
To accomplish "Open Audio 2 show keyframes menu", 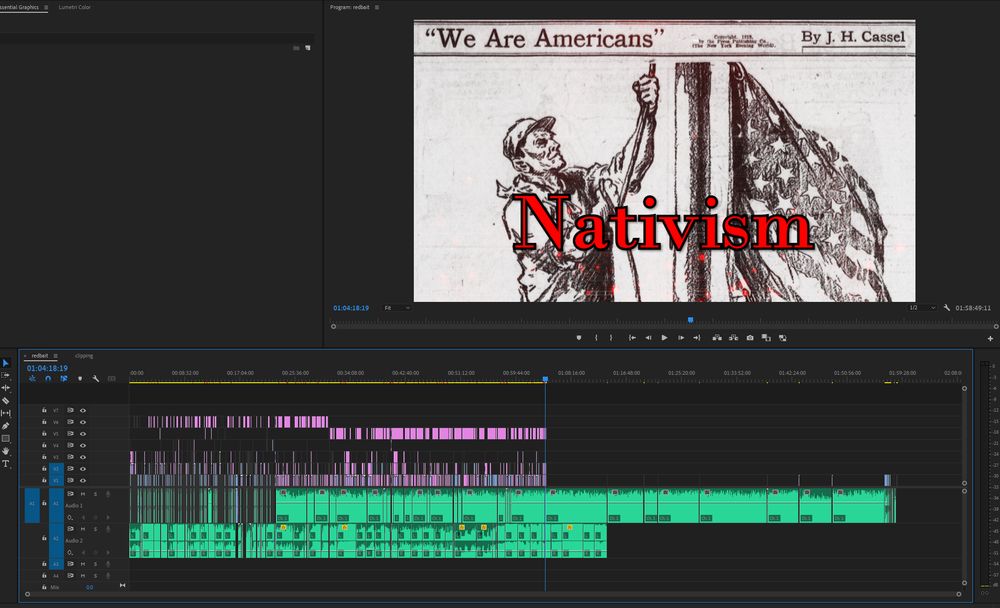I will (70, 552).
